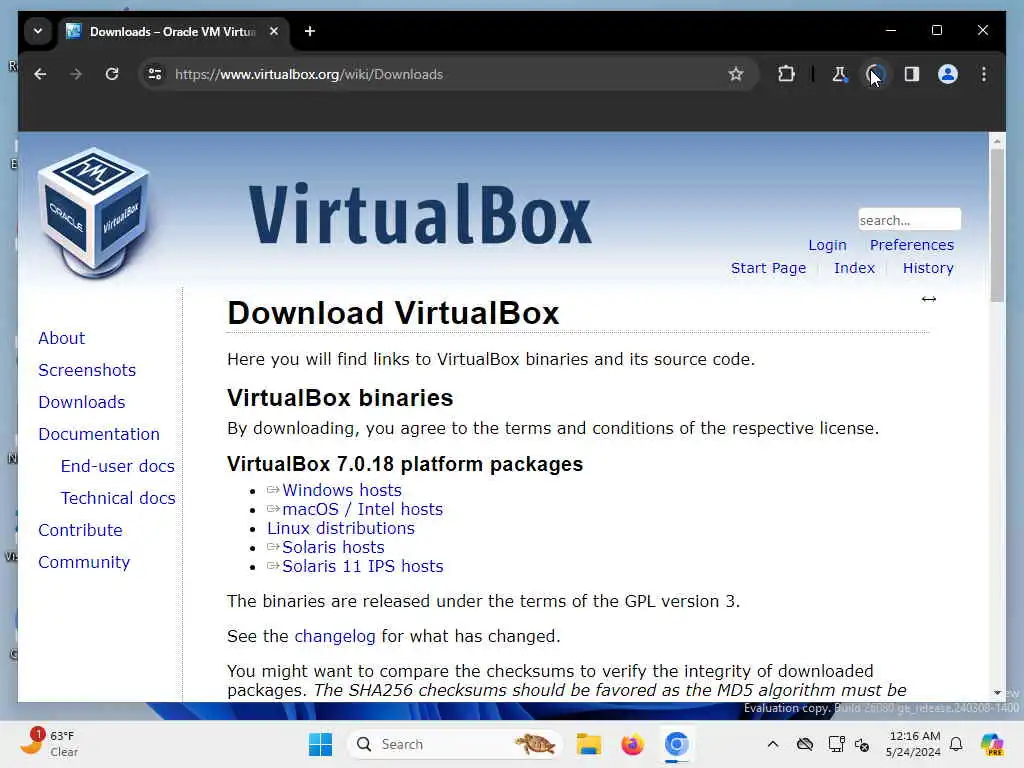Open Documentation in the sidebar
This screenshot has width=1024, height=768.
click(99, 434)
